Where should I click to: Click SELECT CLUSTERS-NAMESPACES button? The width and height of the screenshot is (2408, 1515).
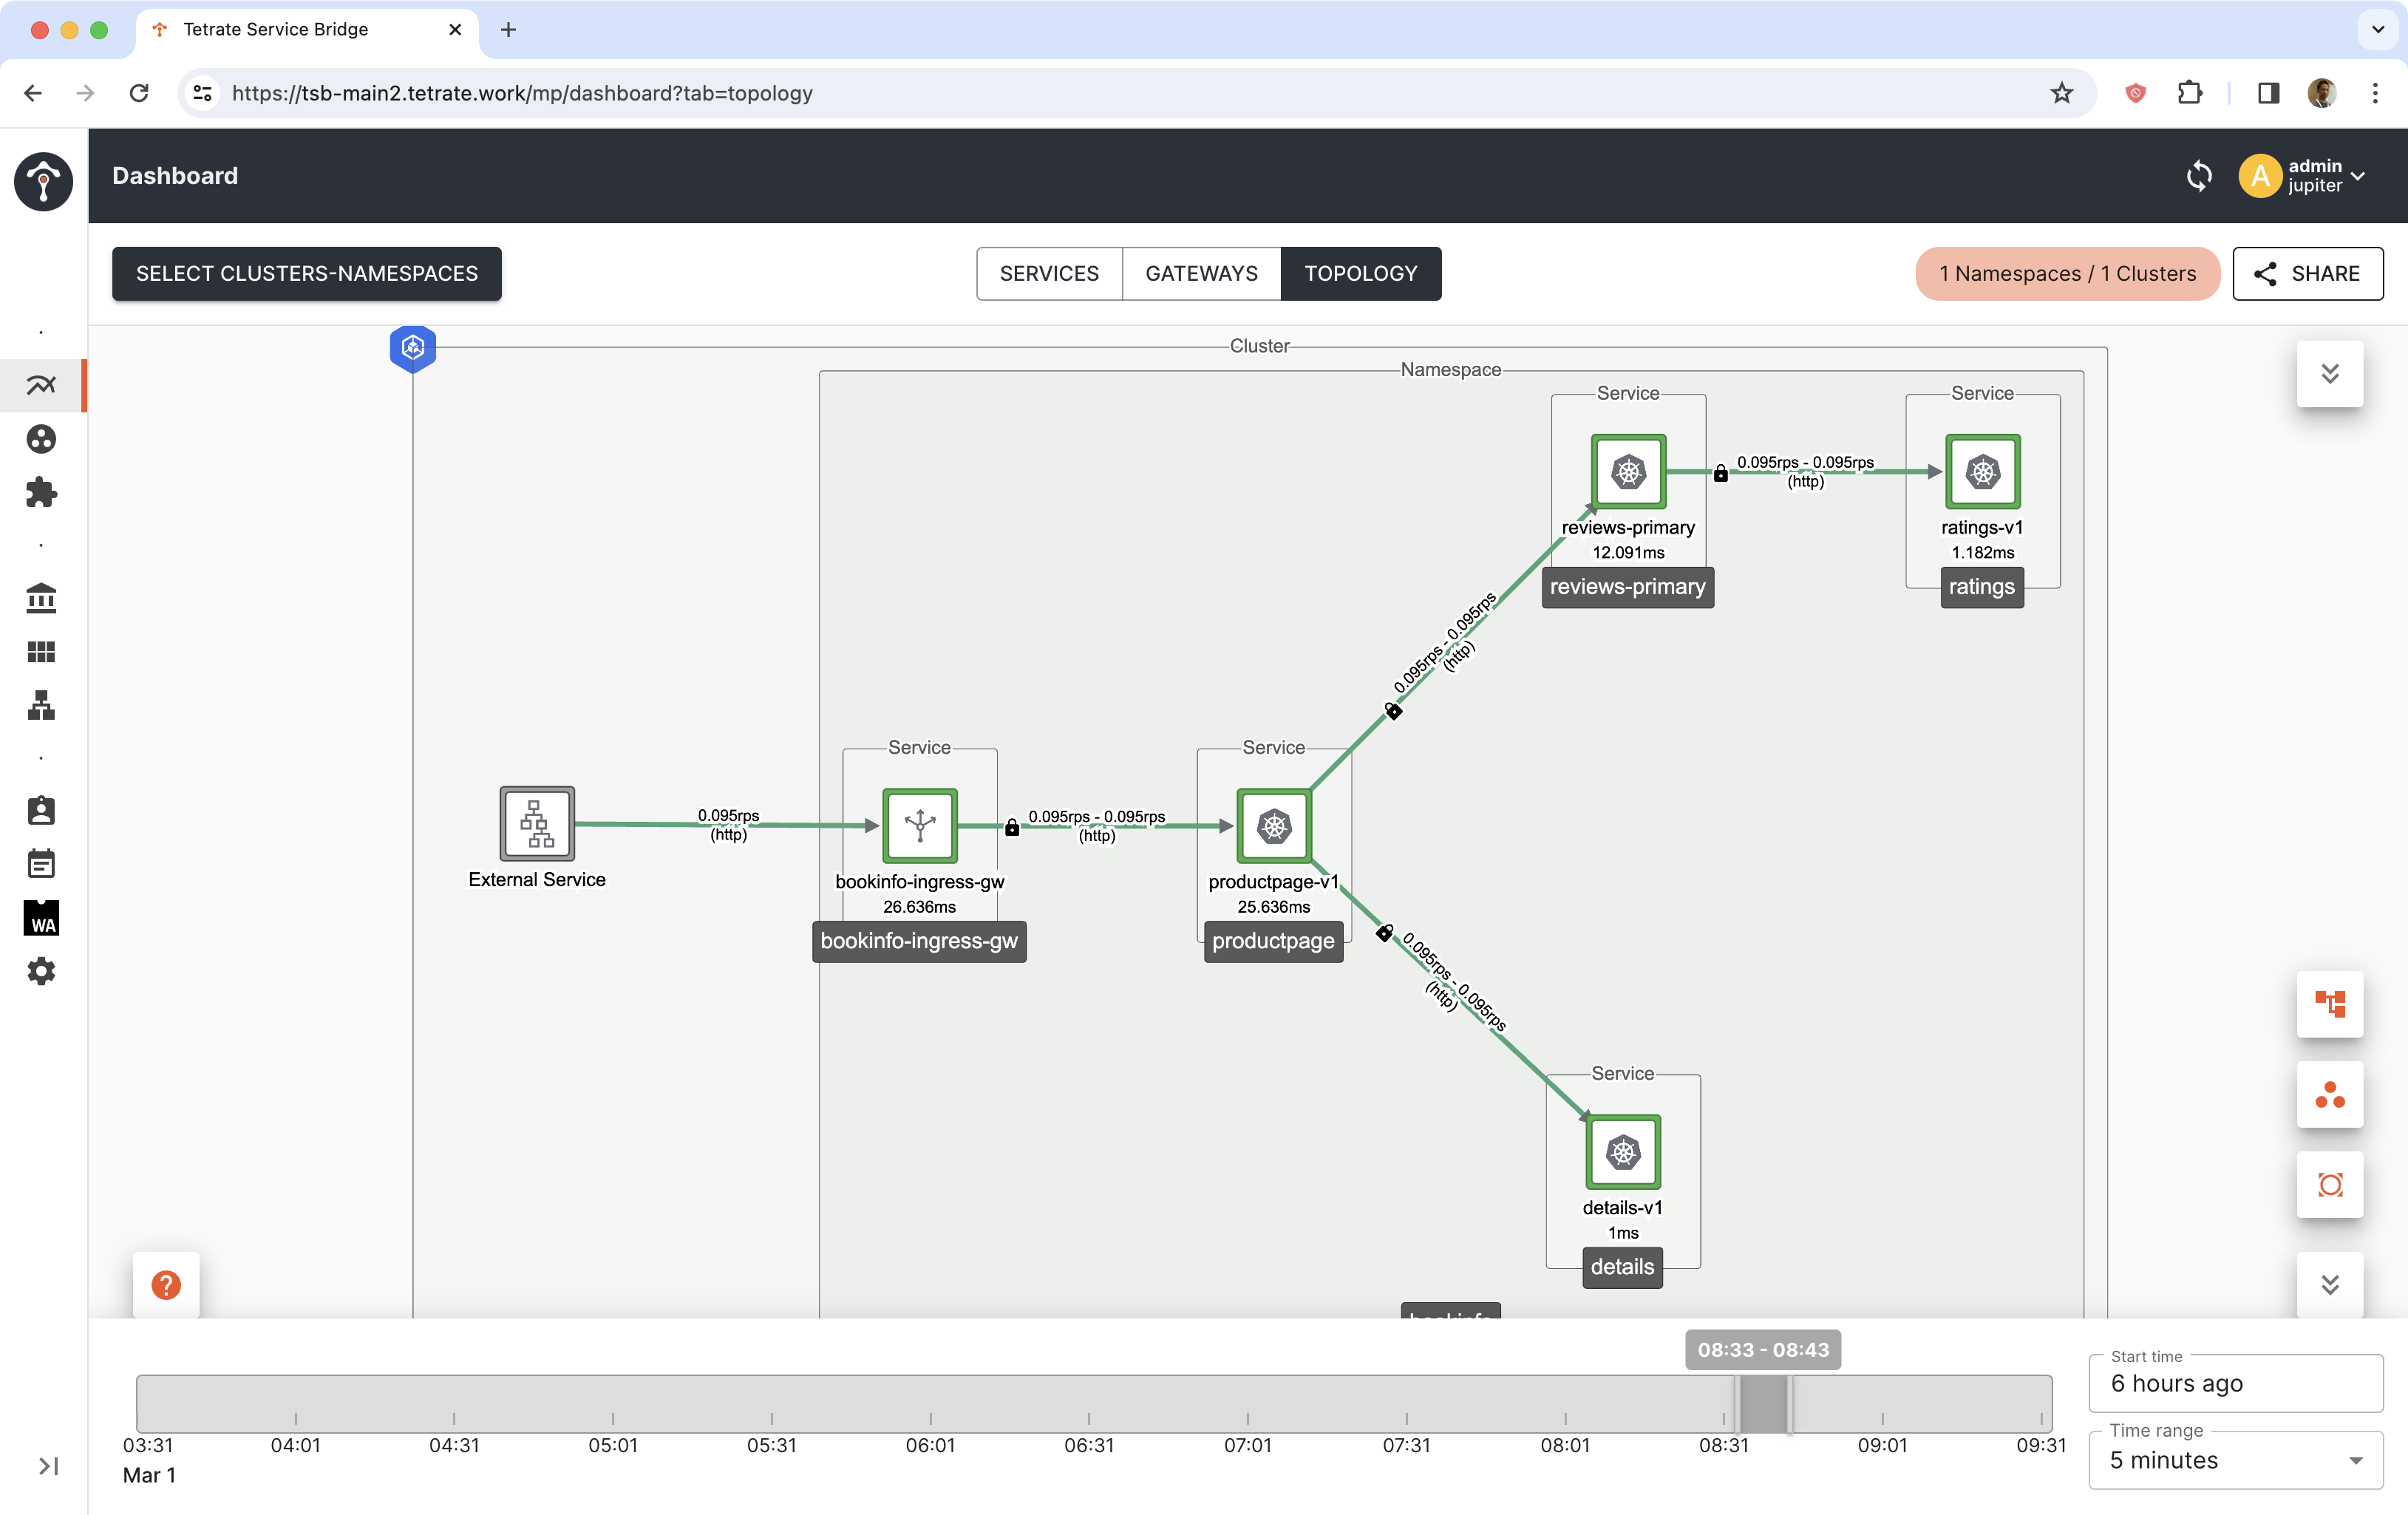pyautogui.click(x=306, y=273)
